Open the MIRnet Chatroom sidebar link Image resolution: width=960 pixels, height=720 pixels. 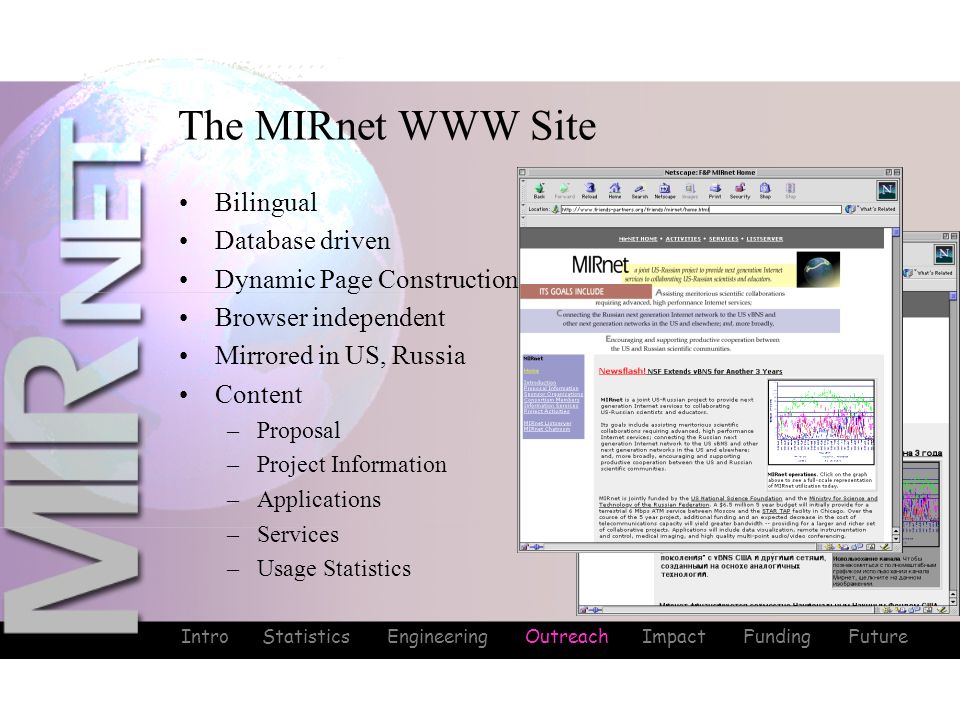coord(547,429)
